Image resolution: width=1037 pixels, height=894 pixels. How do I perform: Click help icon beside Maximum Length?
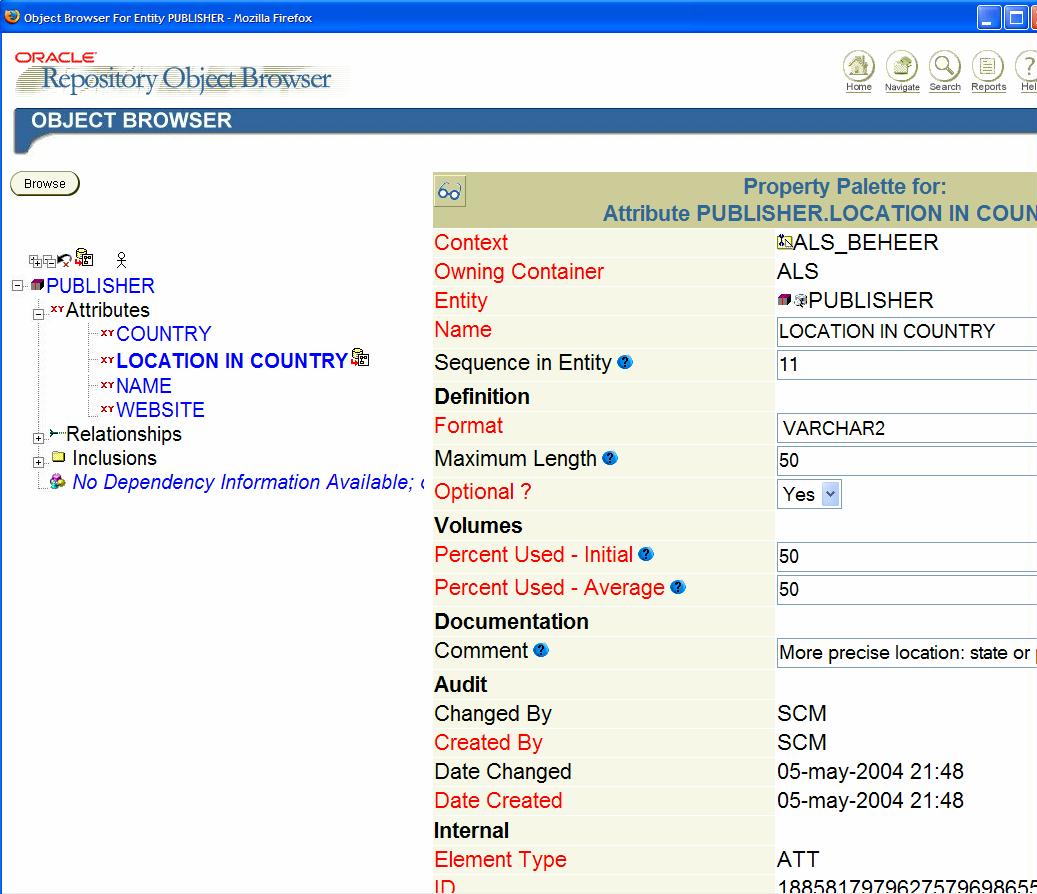610,458
